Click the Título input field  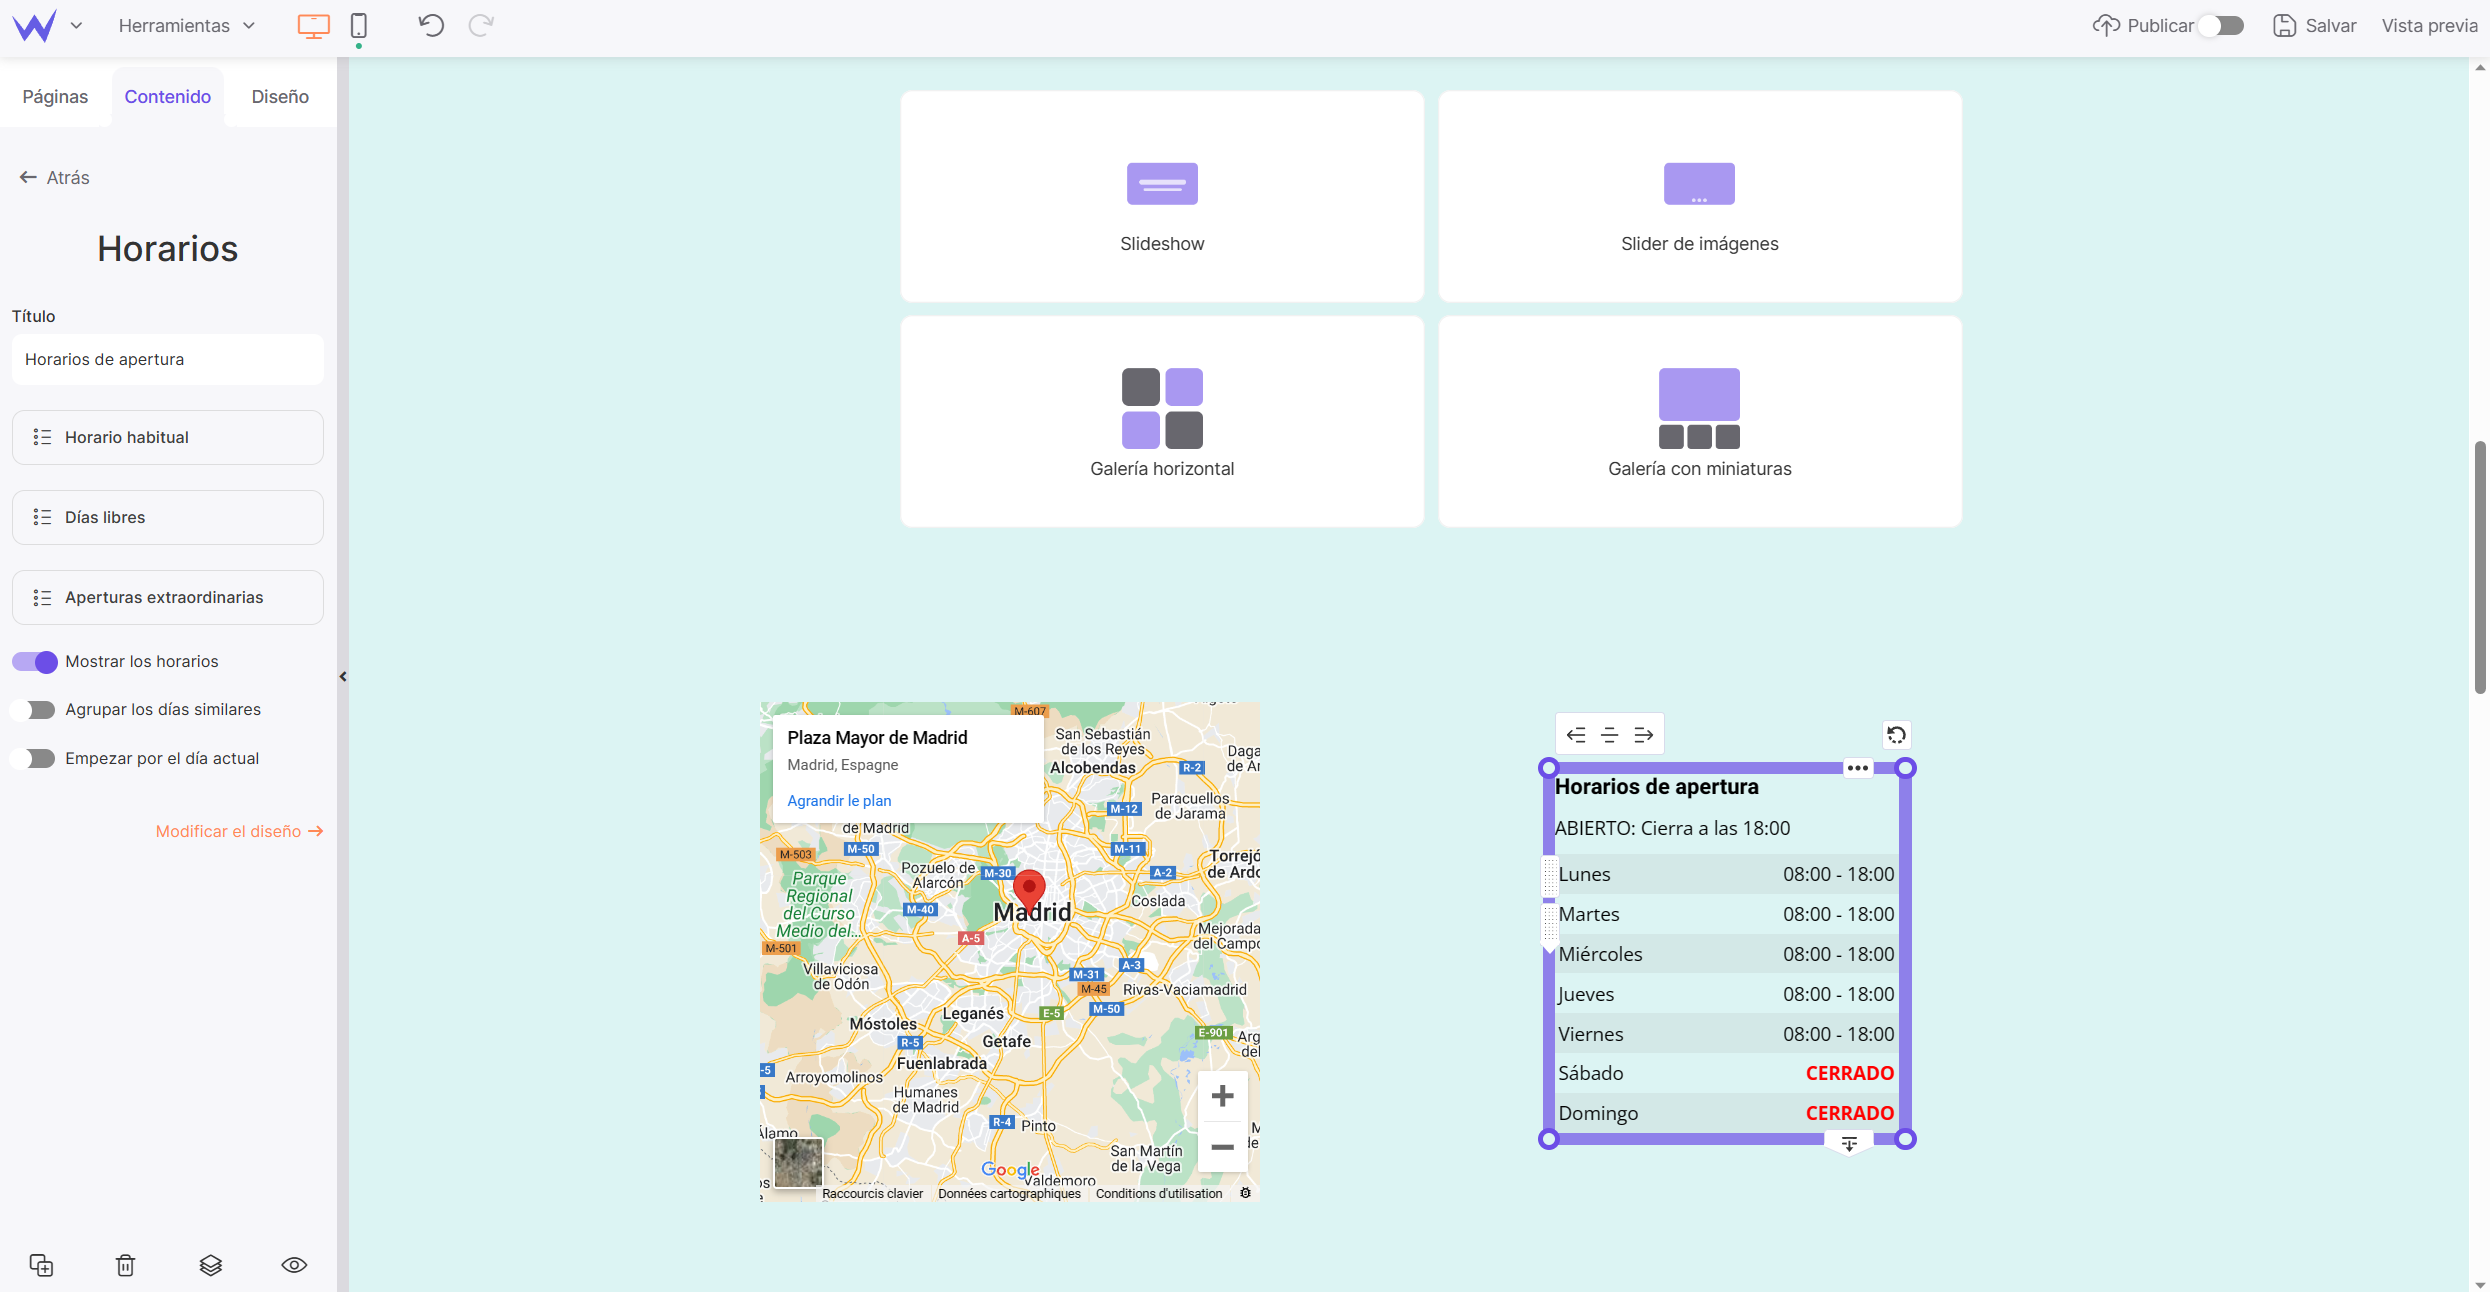pyautogui.click(x=167, y=359)
